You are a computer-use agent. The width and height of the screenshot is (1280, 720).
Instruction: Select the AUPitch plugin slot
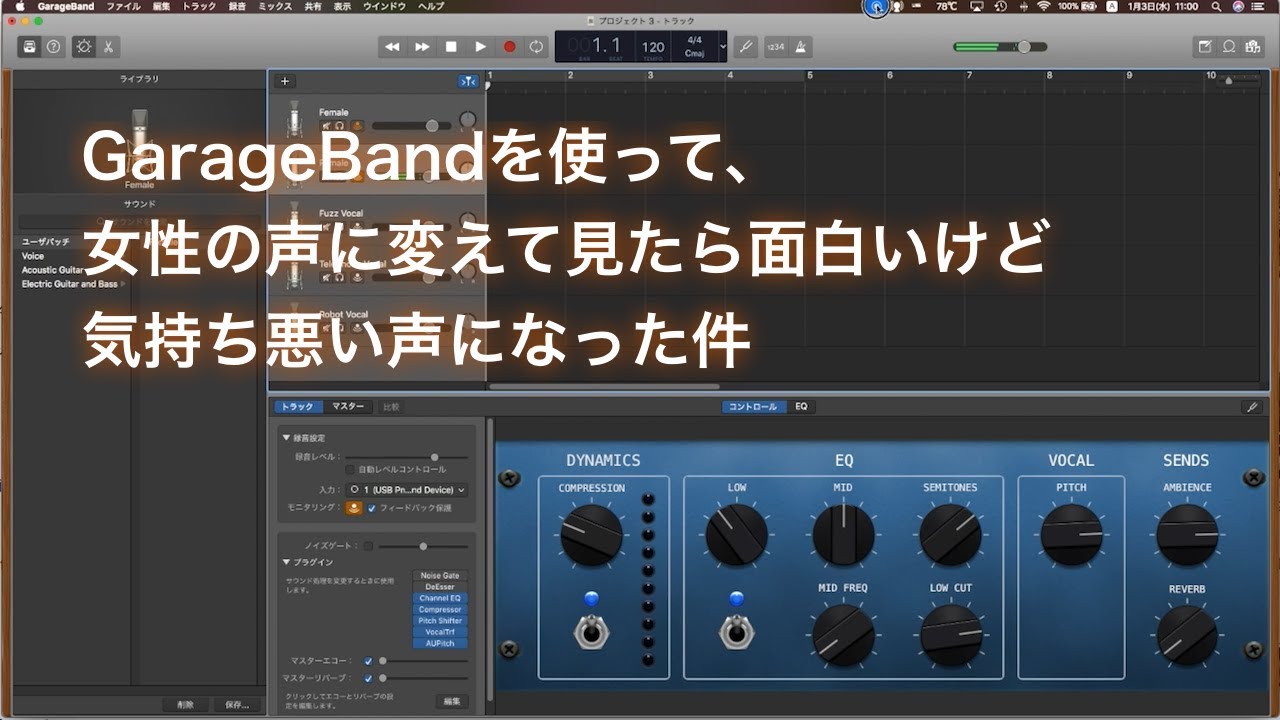[x=440, y=643]
